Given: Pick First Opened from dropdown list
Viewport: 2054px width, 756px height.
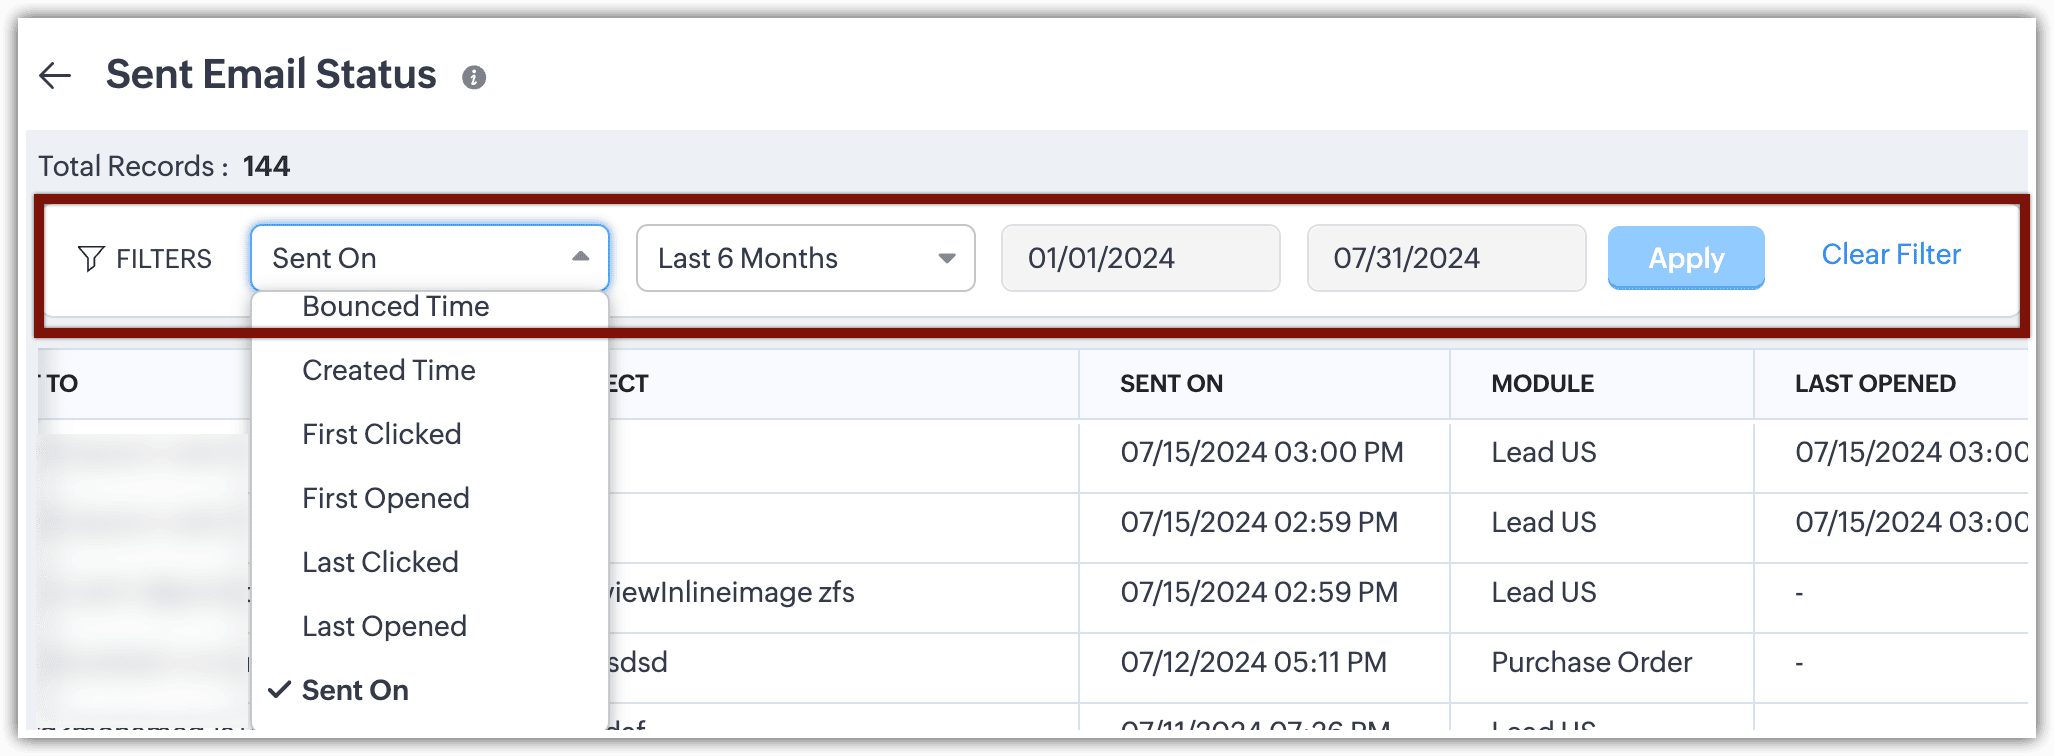Looking at the screenshot, I should coord(386,498).
